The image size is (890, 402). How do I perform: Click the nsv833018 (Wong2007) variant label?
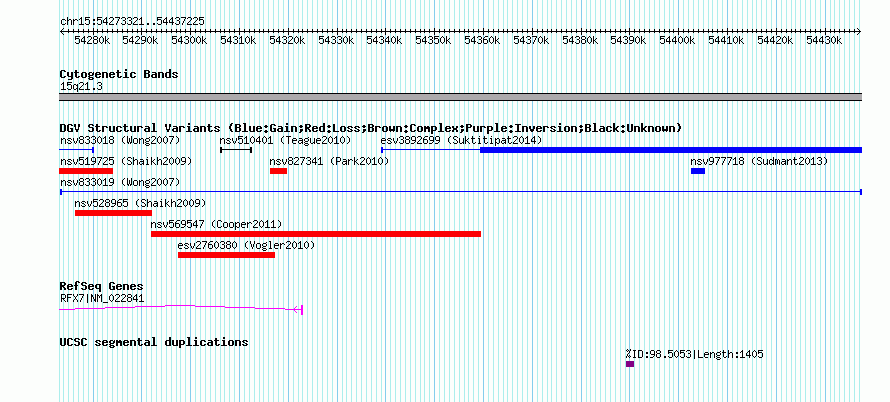click(120, 140)
